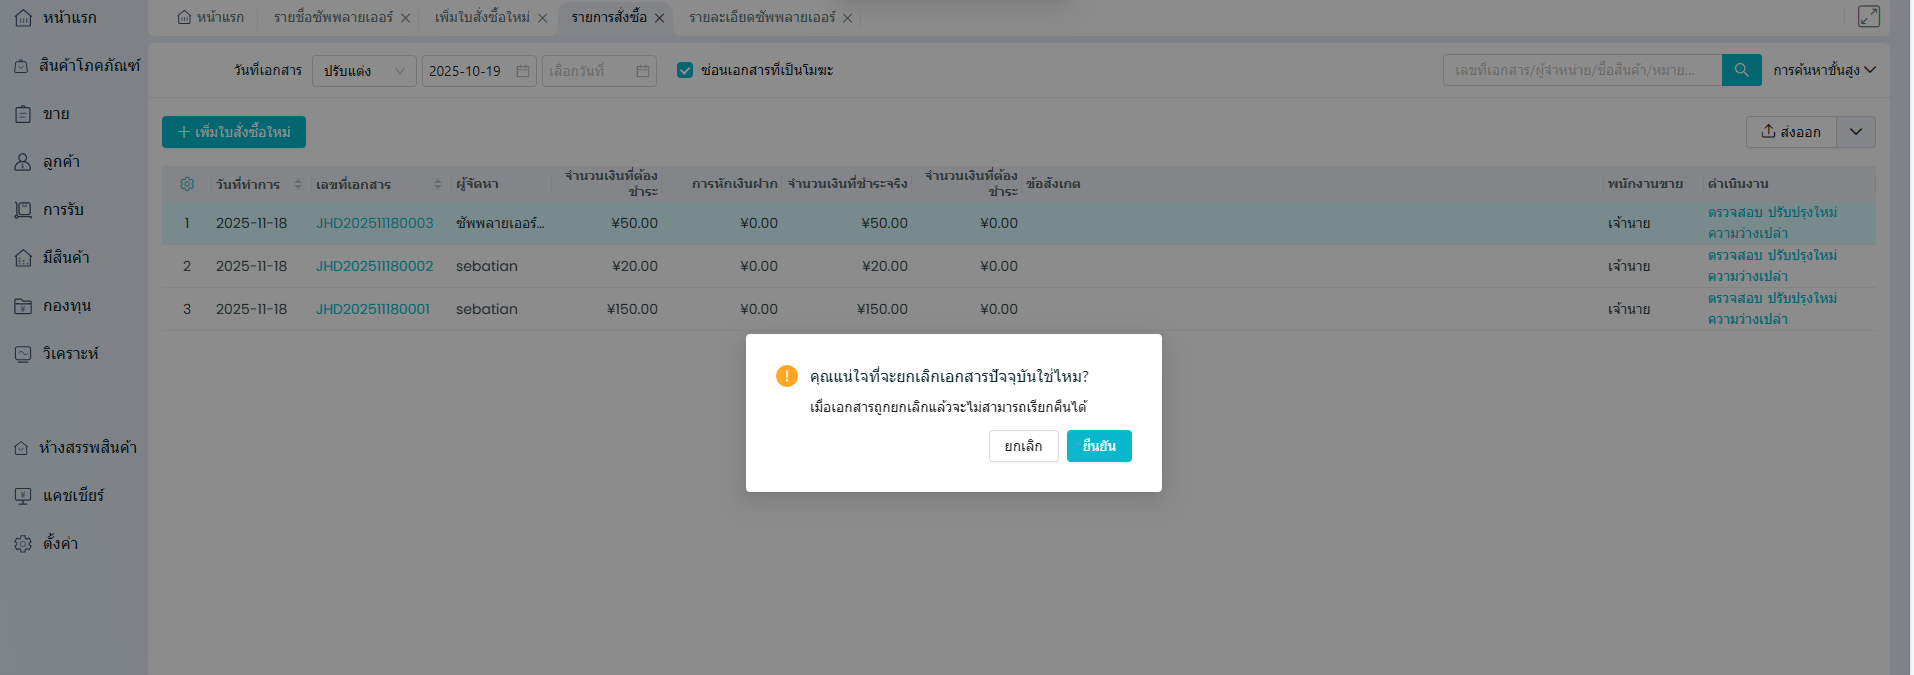Switch to the รายละเอียดซัพพลายเออร์ tab
Screen dimensions: 1914x675
[761, 18]
